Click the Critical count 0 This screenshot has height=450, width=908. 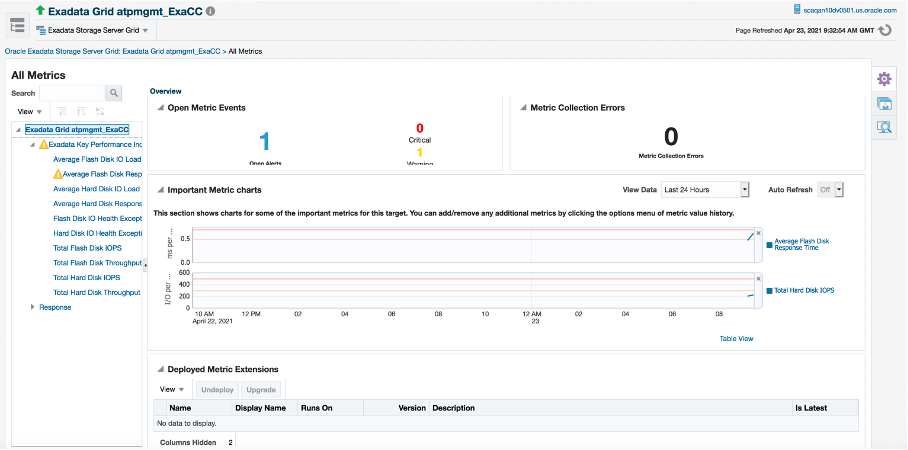click(x=420, y=128)
